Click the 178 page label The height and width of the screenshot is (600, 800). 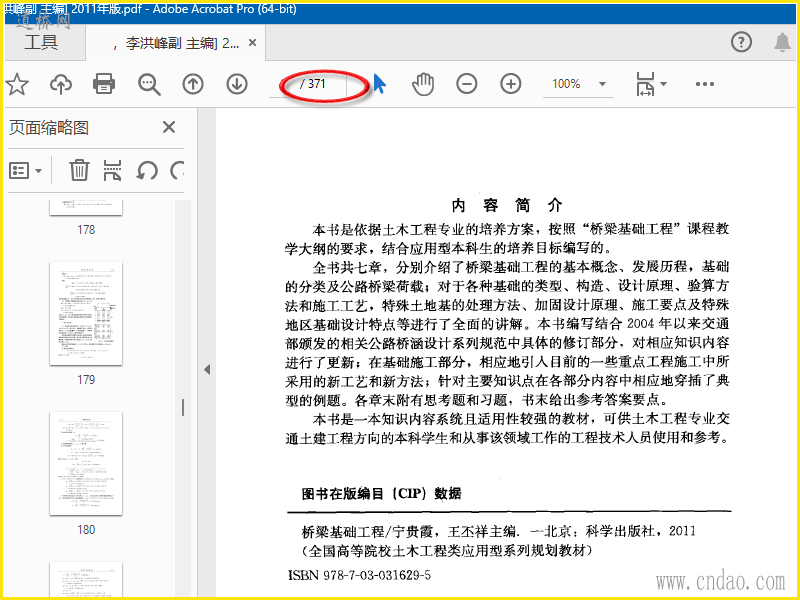click(x=86, y=230)
